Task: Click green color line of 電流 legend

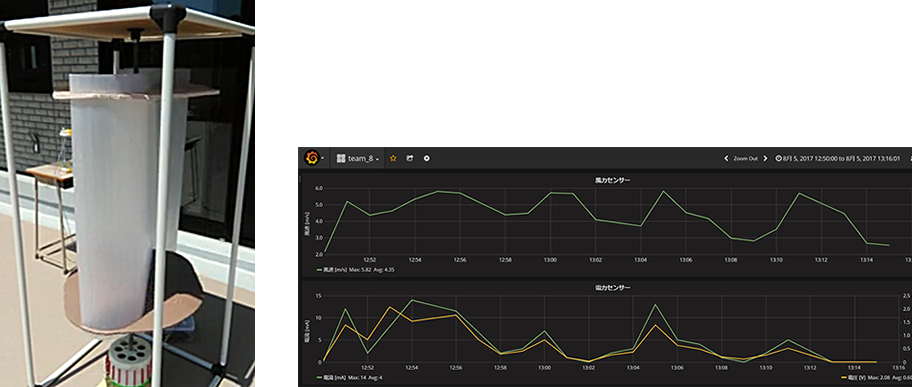Action: point(319,377)
